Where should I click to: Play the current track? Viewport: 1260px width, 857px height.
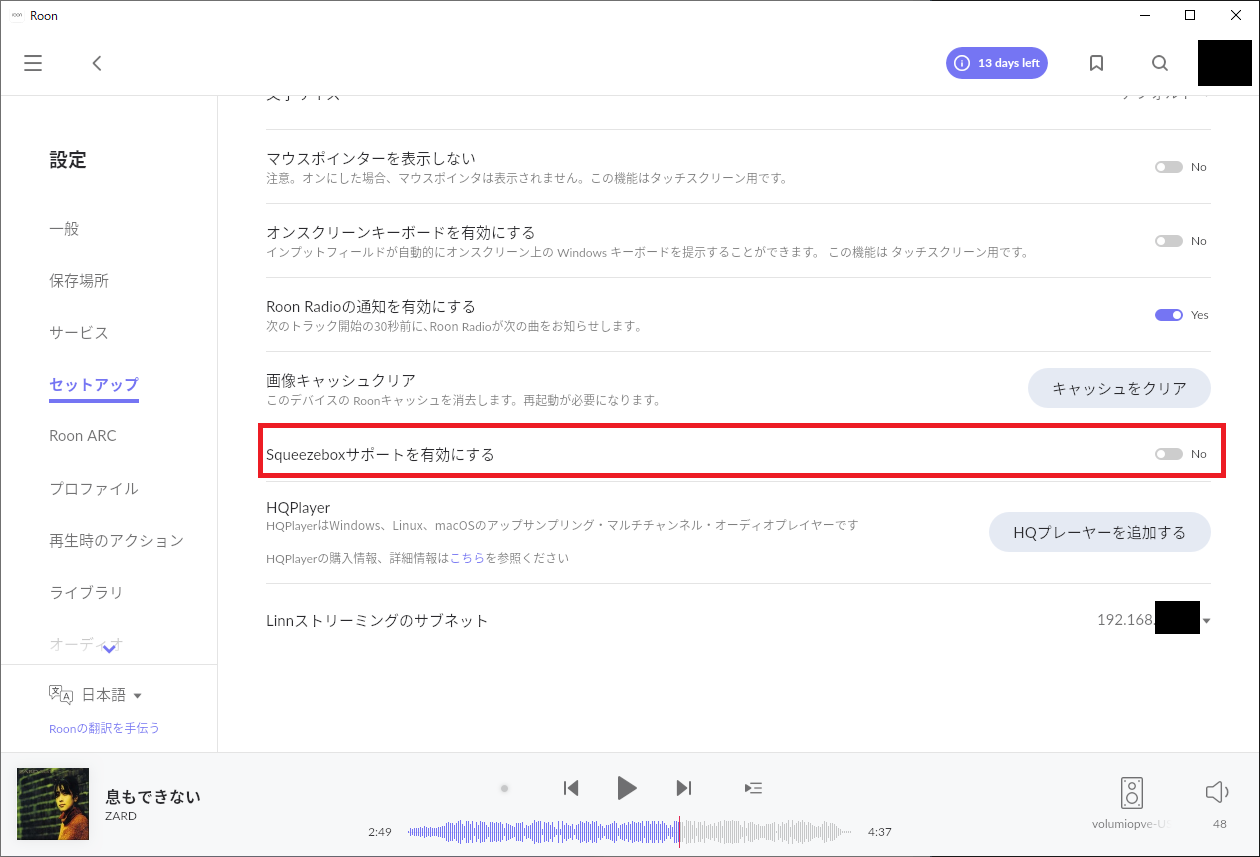click(x=627, y=788)
